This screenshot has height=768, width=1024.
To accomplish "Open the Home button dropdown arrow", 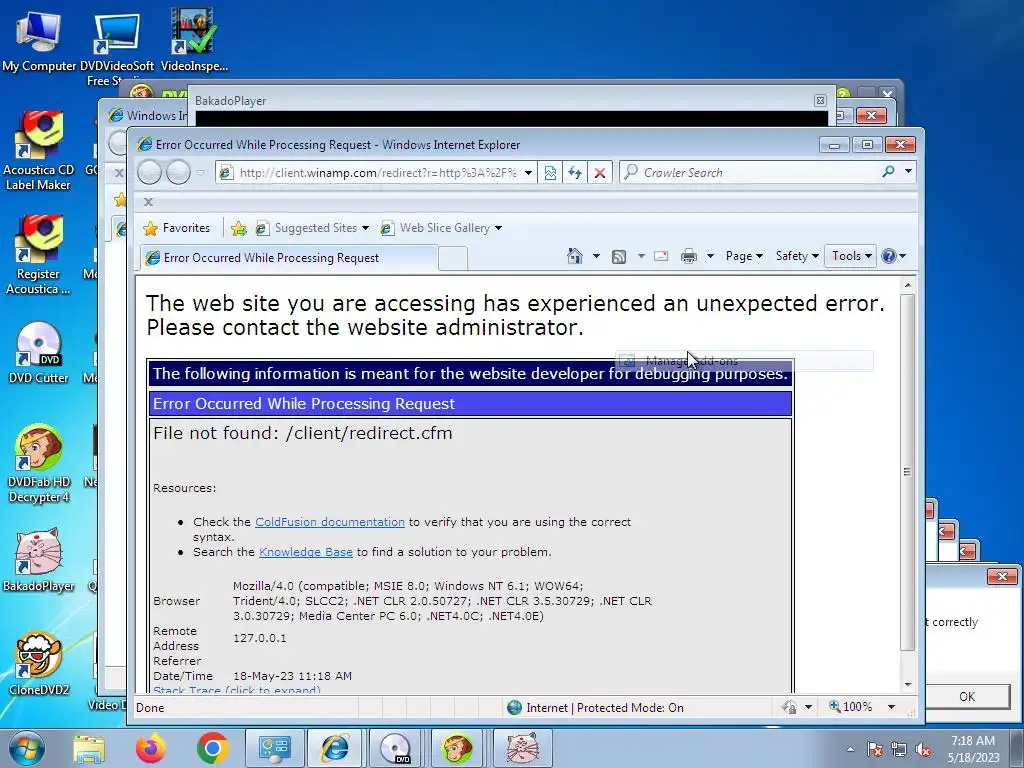I will point(596,256).
